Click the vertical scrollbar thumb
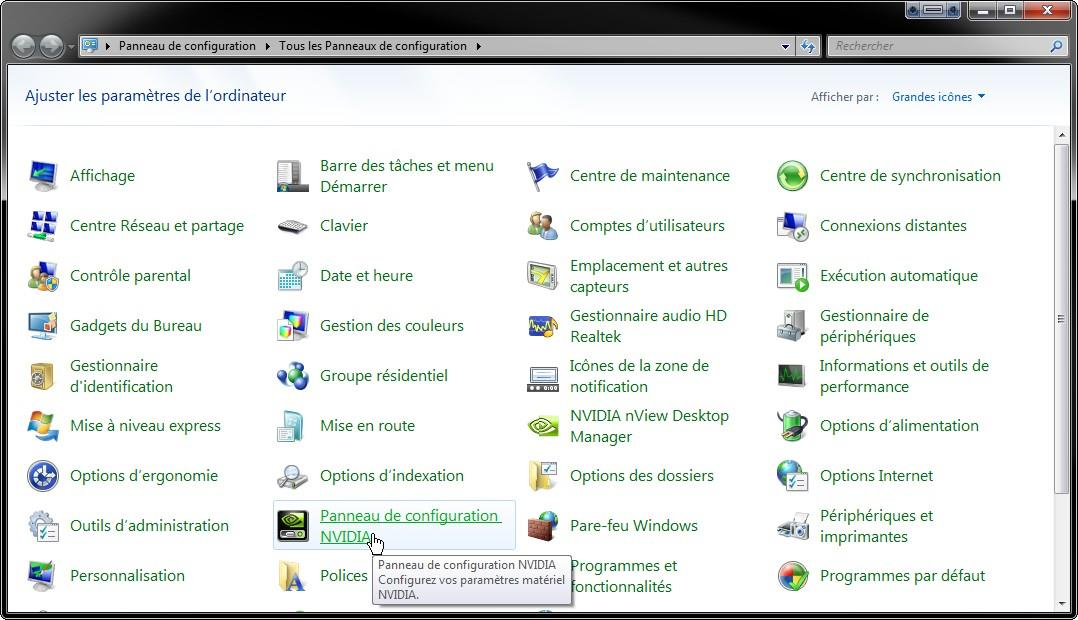This screenshot has width=1078, height=620. click(x=1061, y=319)
